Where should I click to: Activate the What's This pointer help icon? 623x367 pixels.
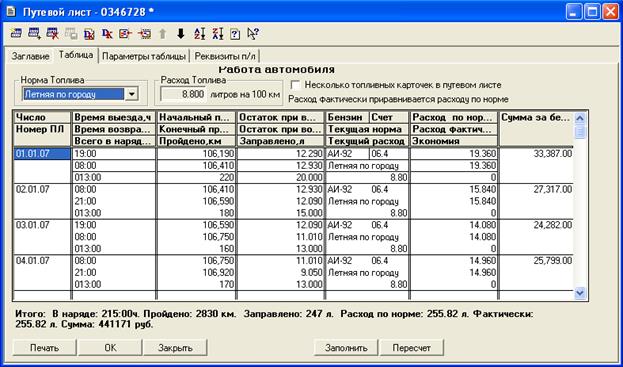(253, 34)
